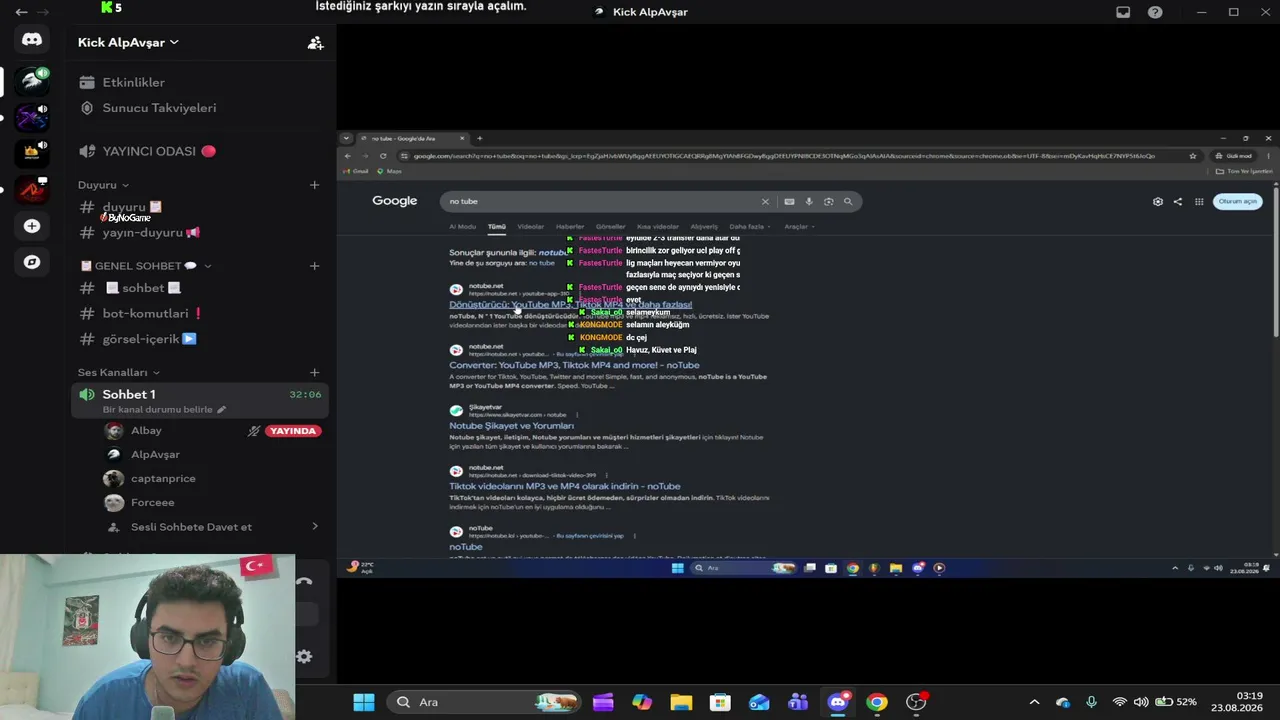The width and height of the screenshot is (1280, 720).
Task: Open the Videolar tab in shared Google stream
Action: click(x=530, y=227)
